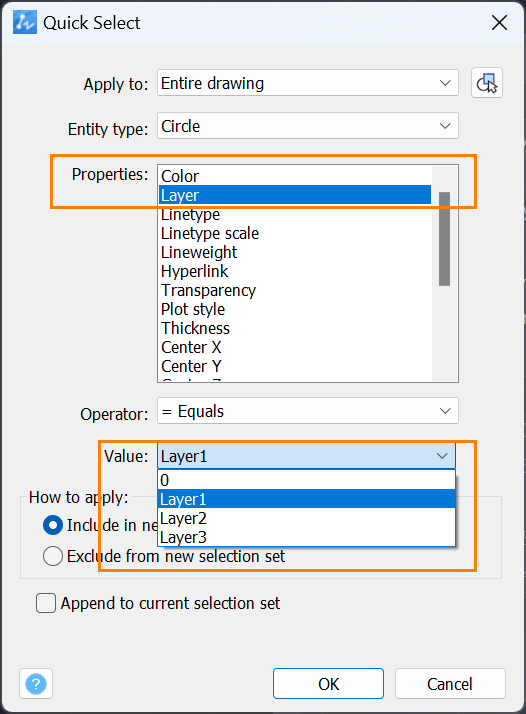Image resolution: width=526 pixels, height=714 pixels.
Task: Choose Layer3 from the Value list
Action: tap(306, 537)
